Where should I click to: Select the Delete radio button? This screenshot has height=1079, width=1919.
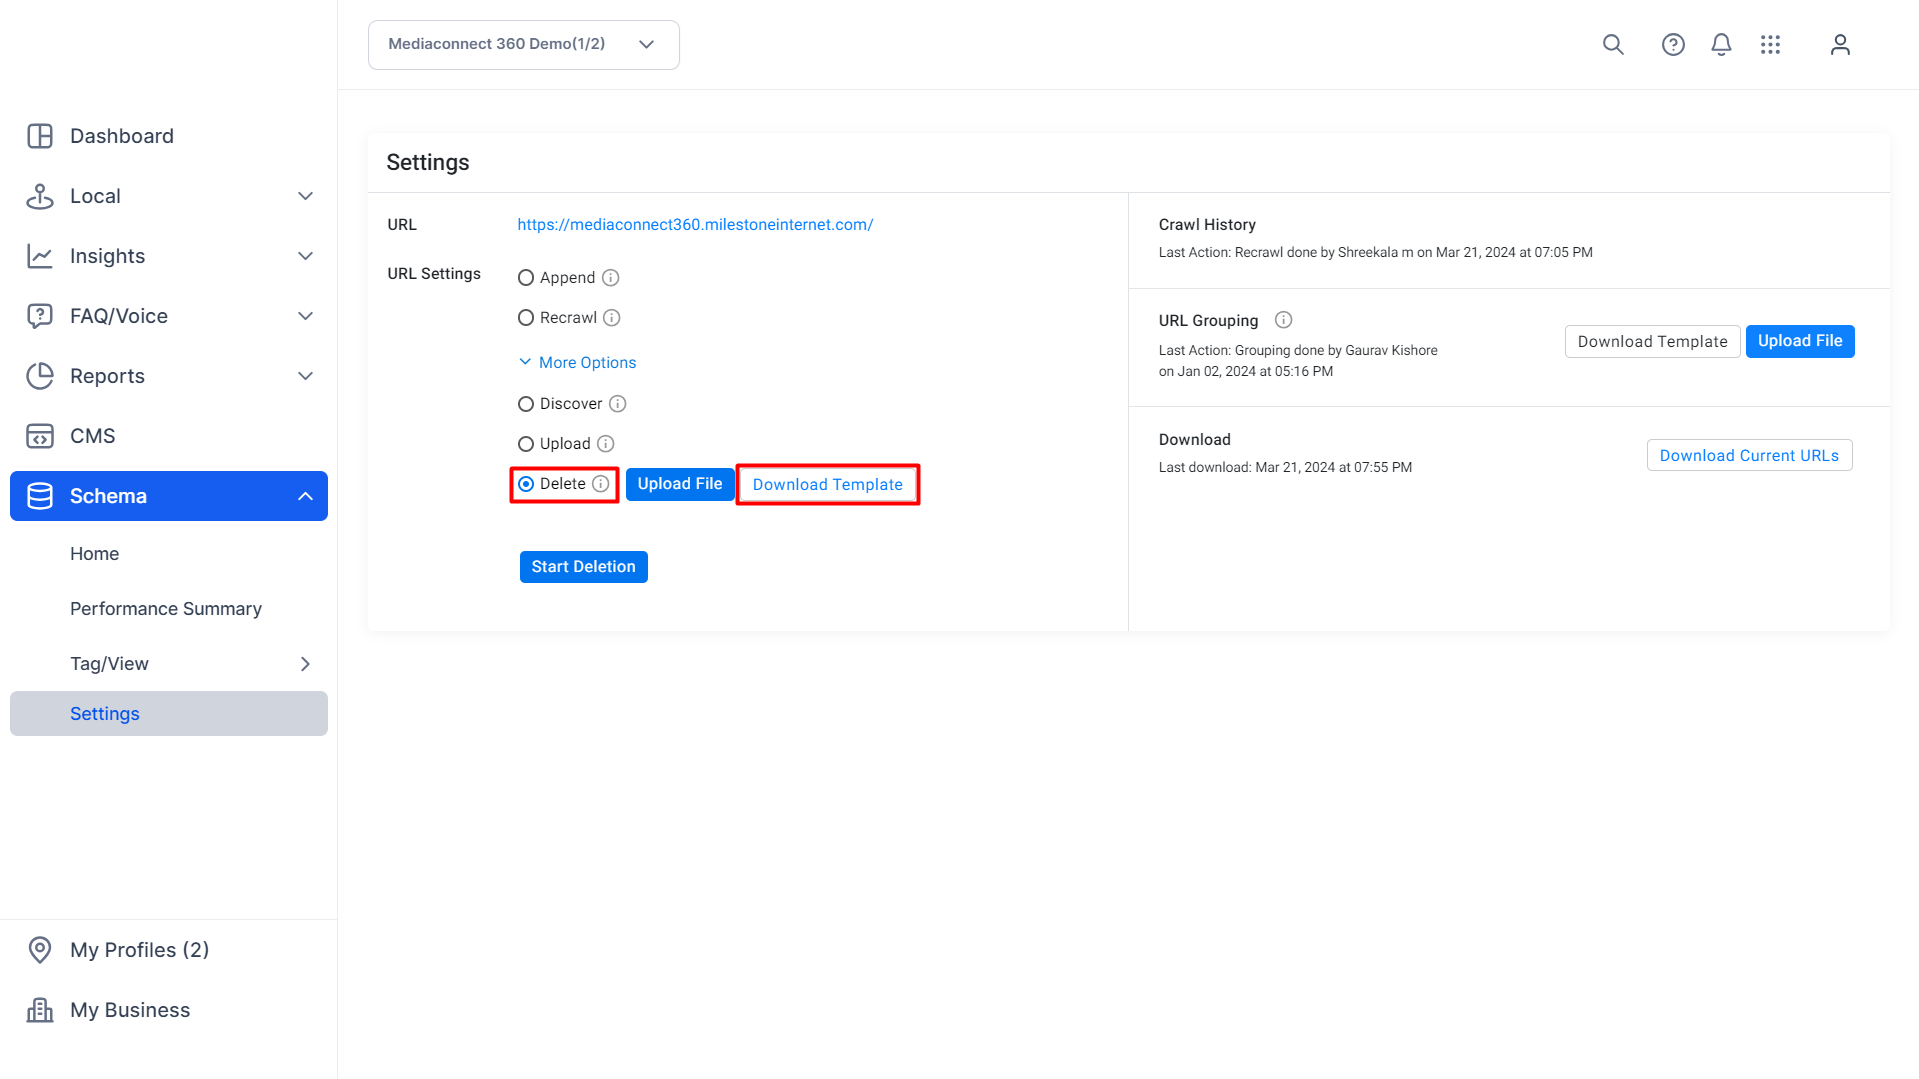526,484
